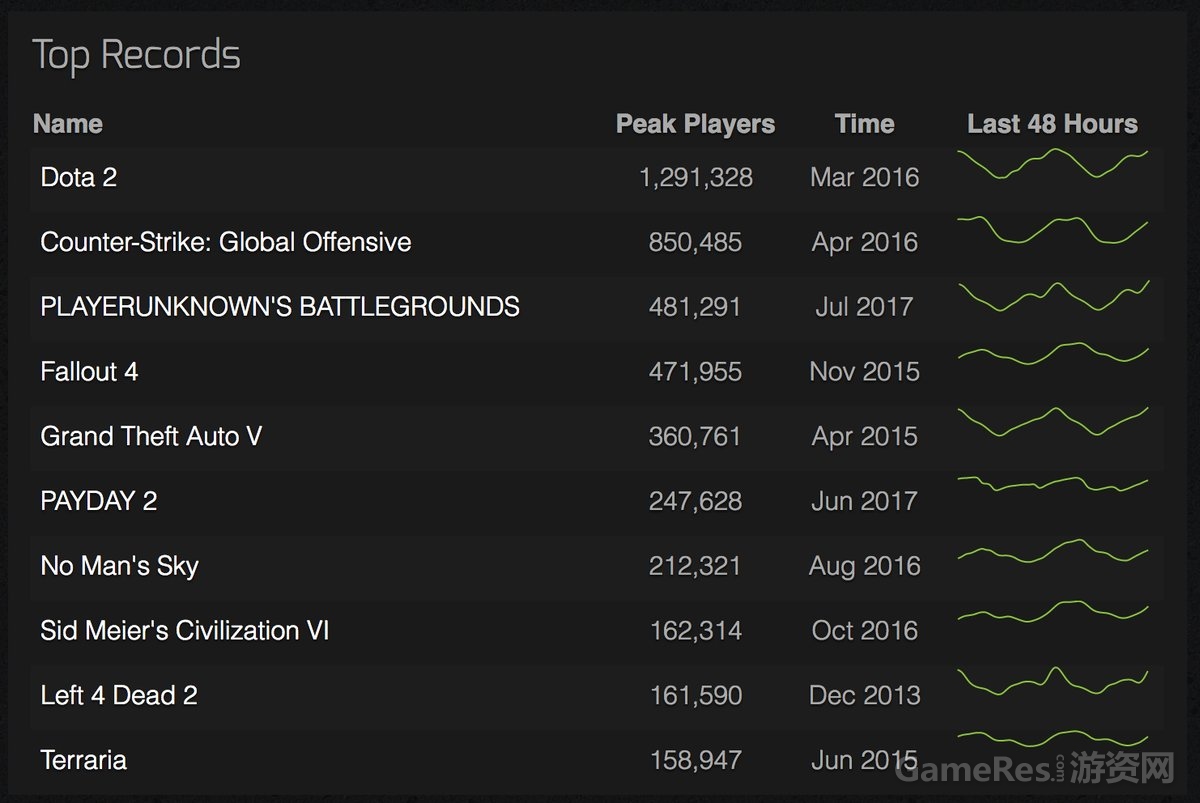Image resolution: width=1200 pixels, height=803 pixels.
Task: Select the Aug 2016 time cell
Action: (x=865, y=566)
